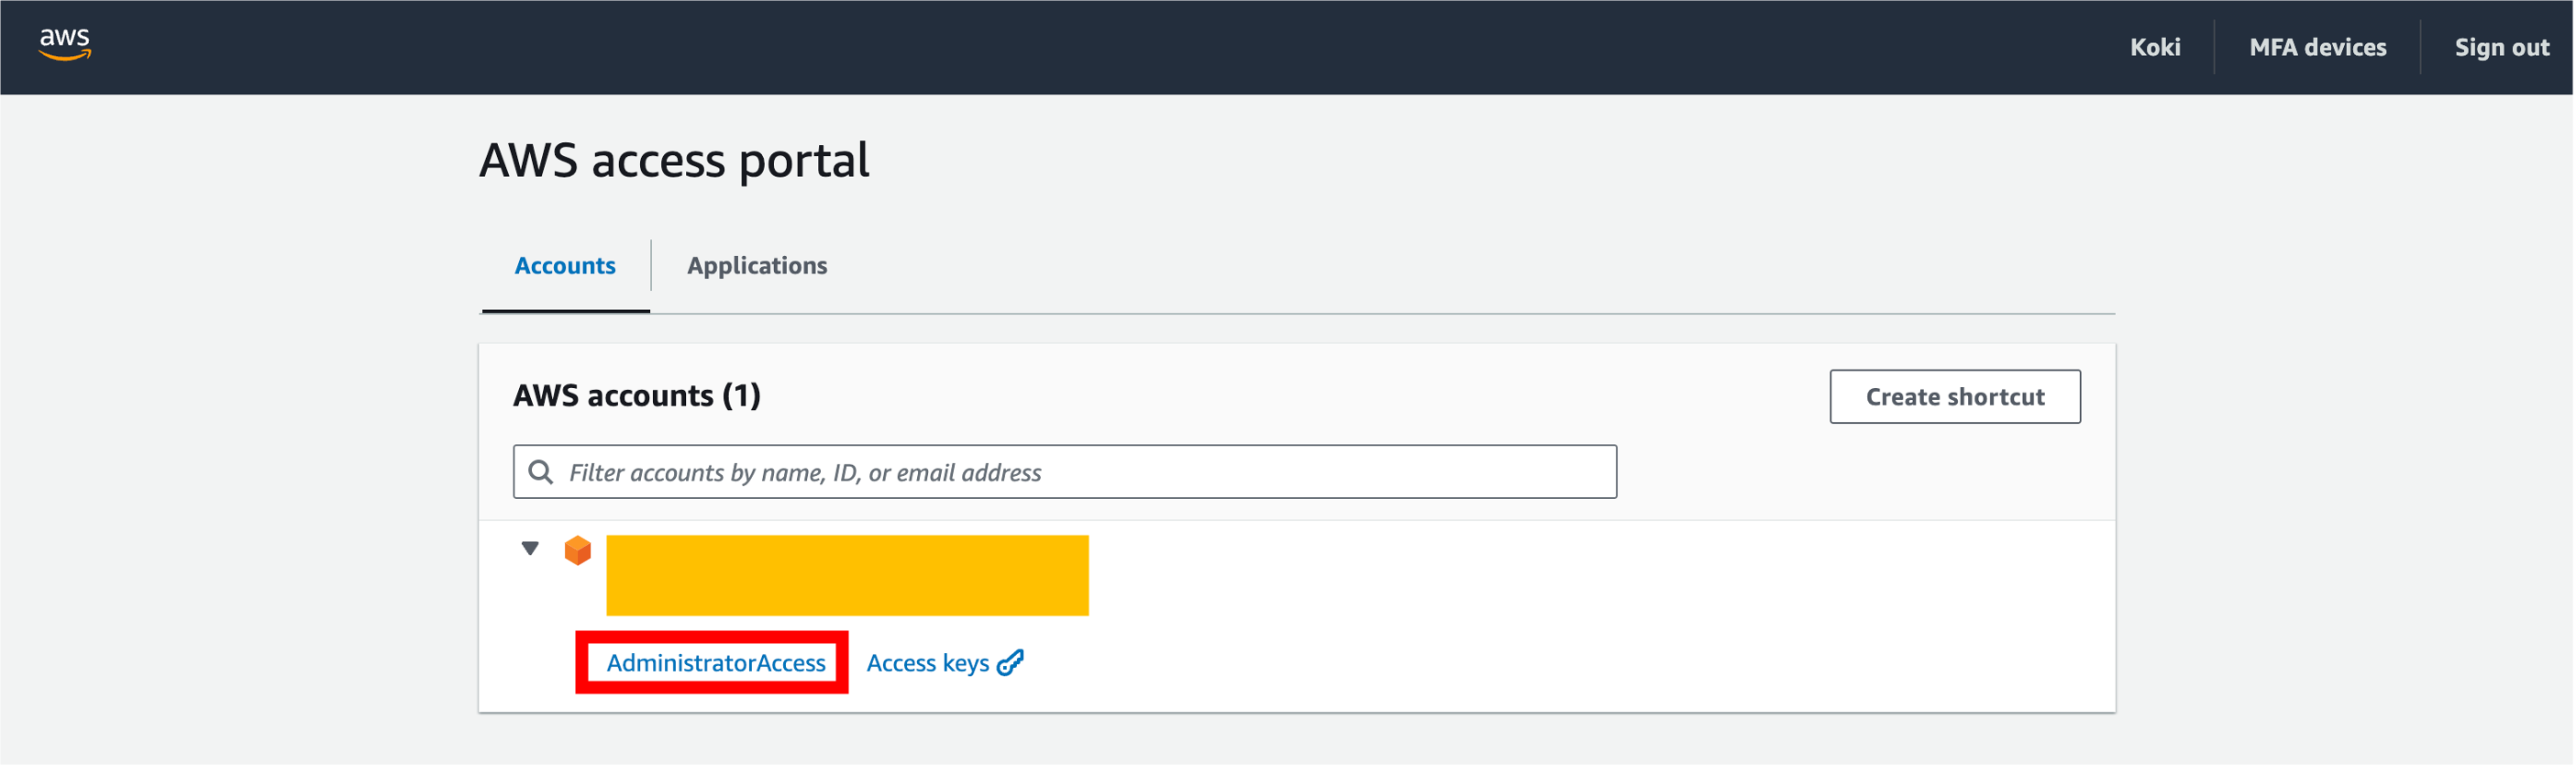Focus the account filter input field
Screen dimensions: 2576x765
(1080, 472)
